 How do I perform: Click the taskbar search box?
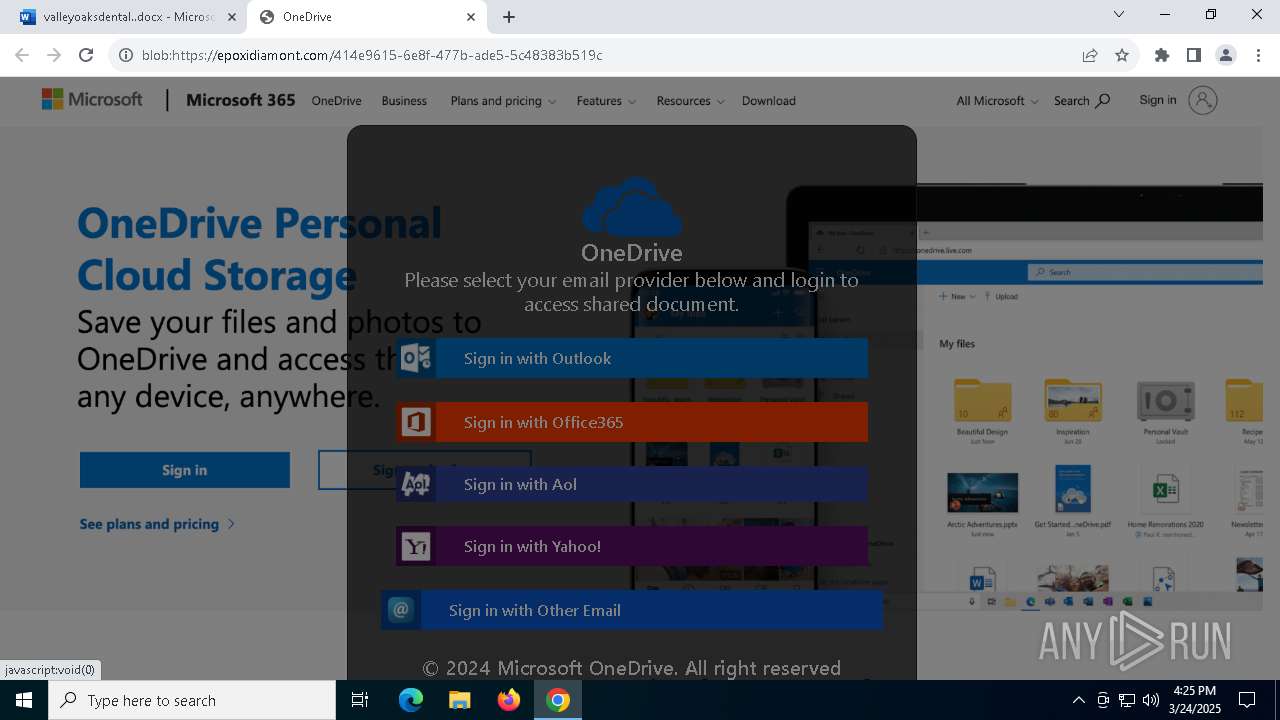pyautogui.click(x=192, y=700)
